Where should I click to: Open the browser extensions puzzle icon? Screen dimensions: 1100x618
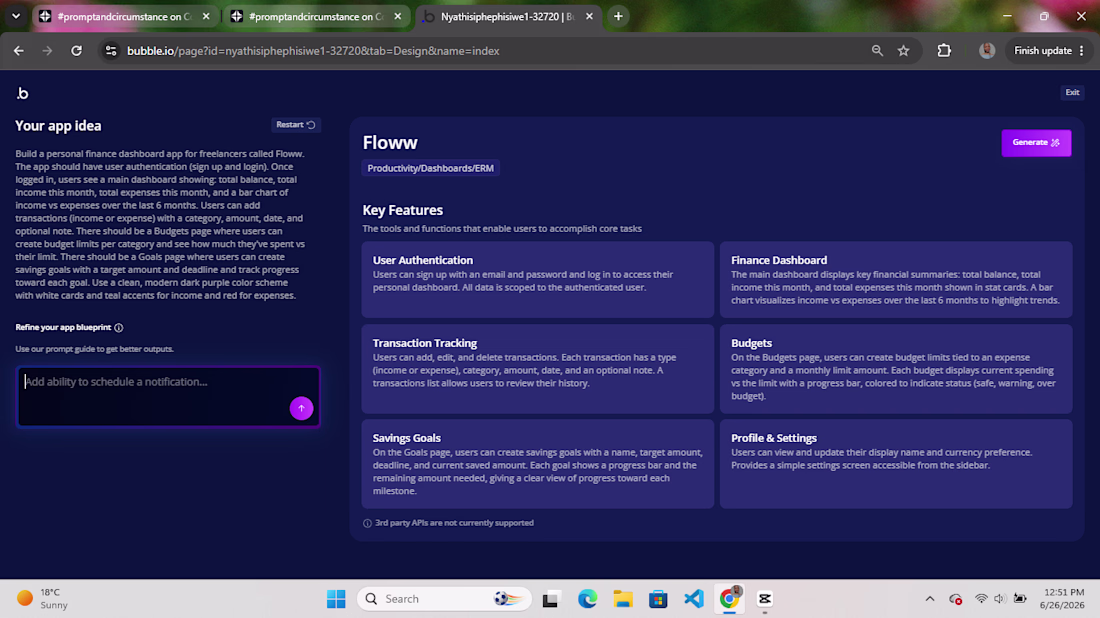[x=944, y=51]
